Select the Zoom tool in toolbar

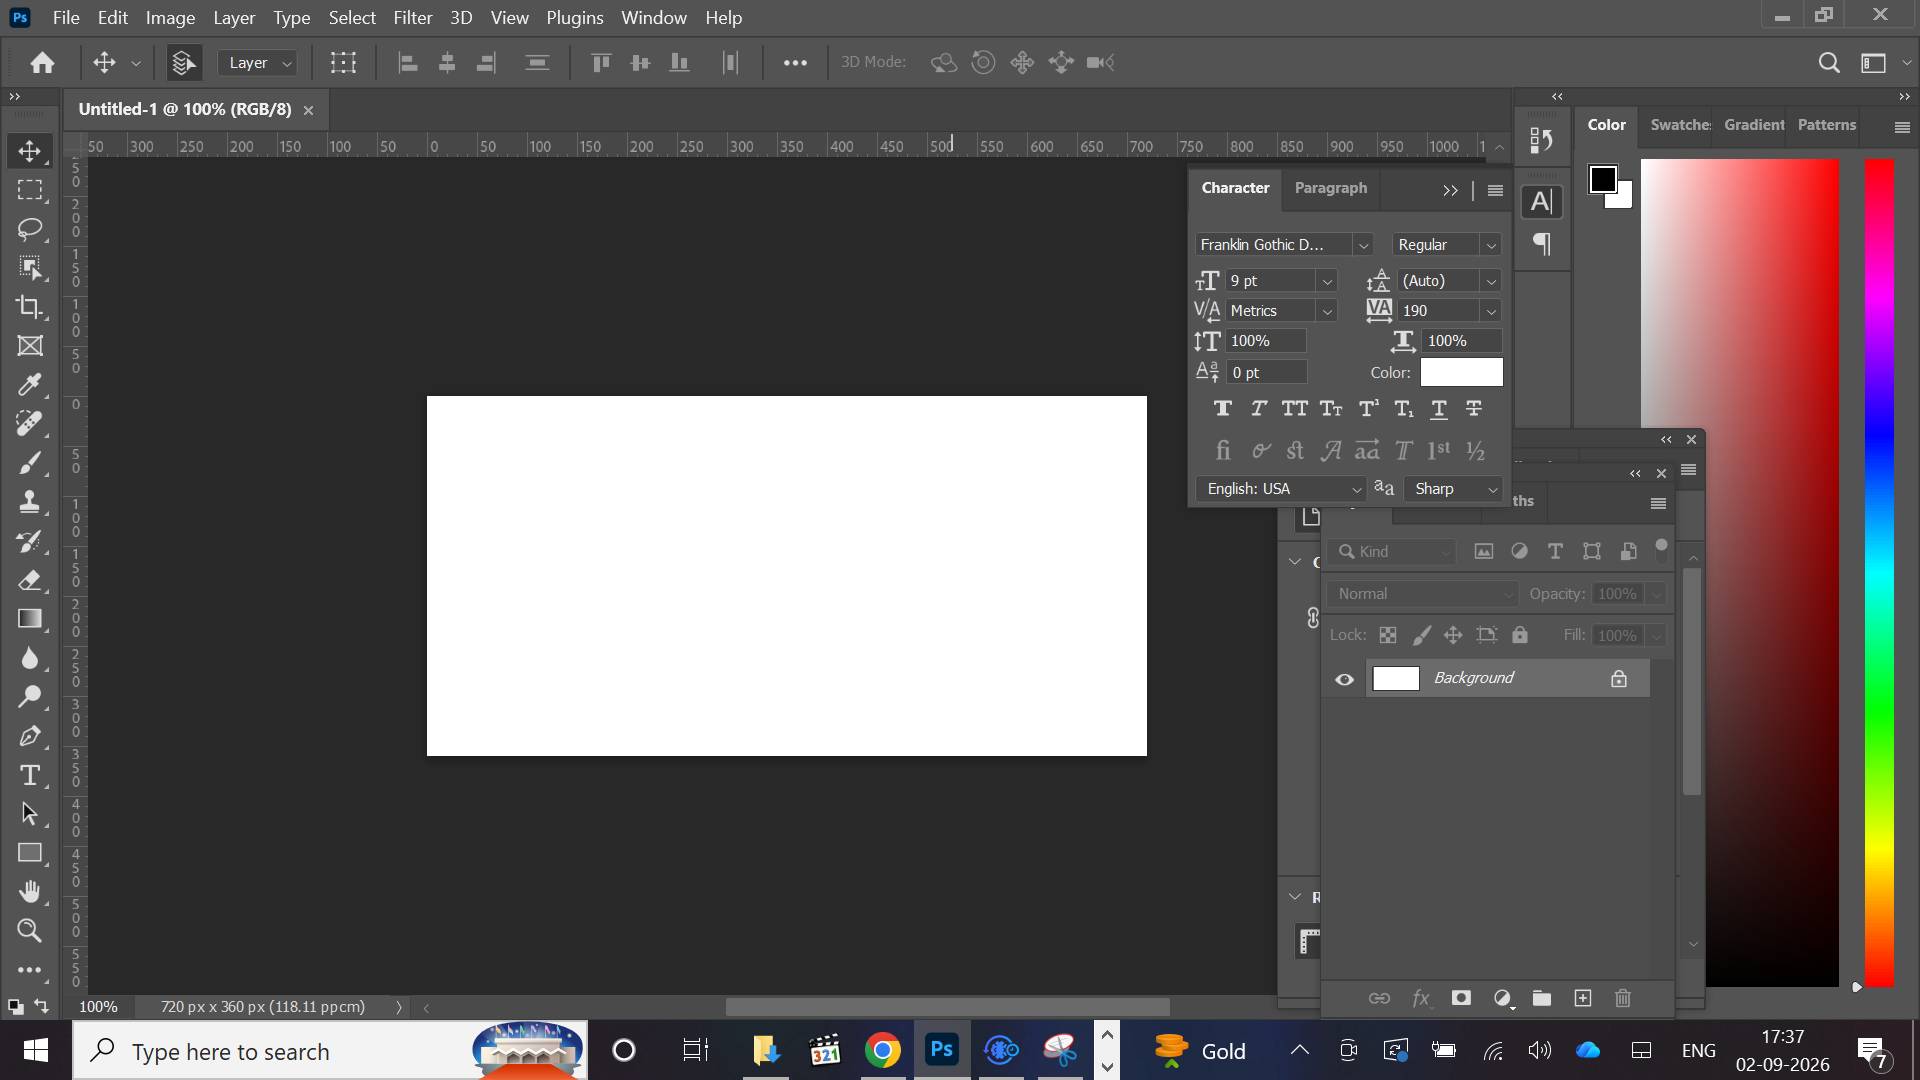click(x=30, y=931)
